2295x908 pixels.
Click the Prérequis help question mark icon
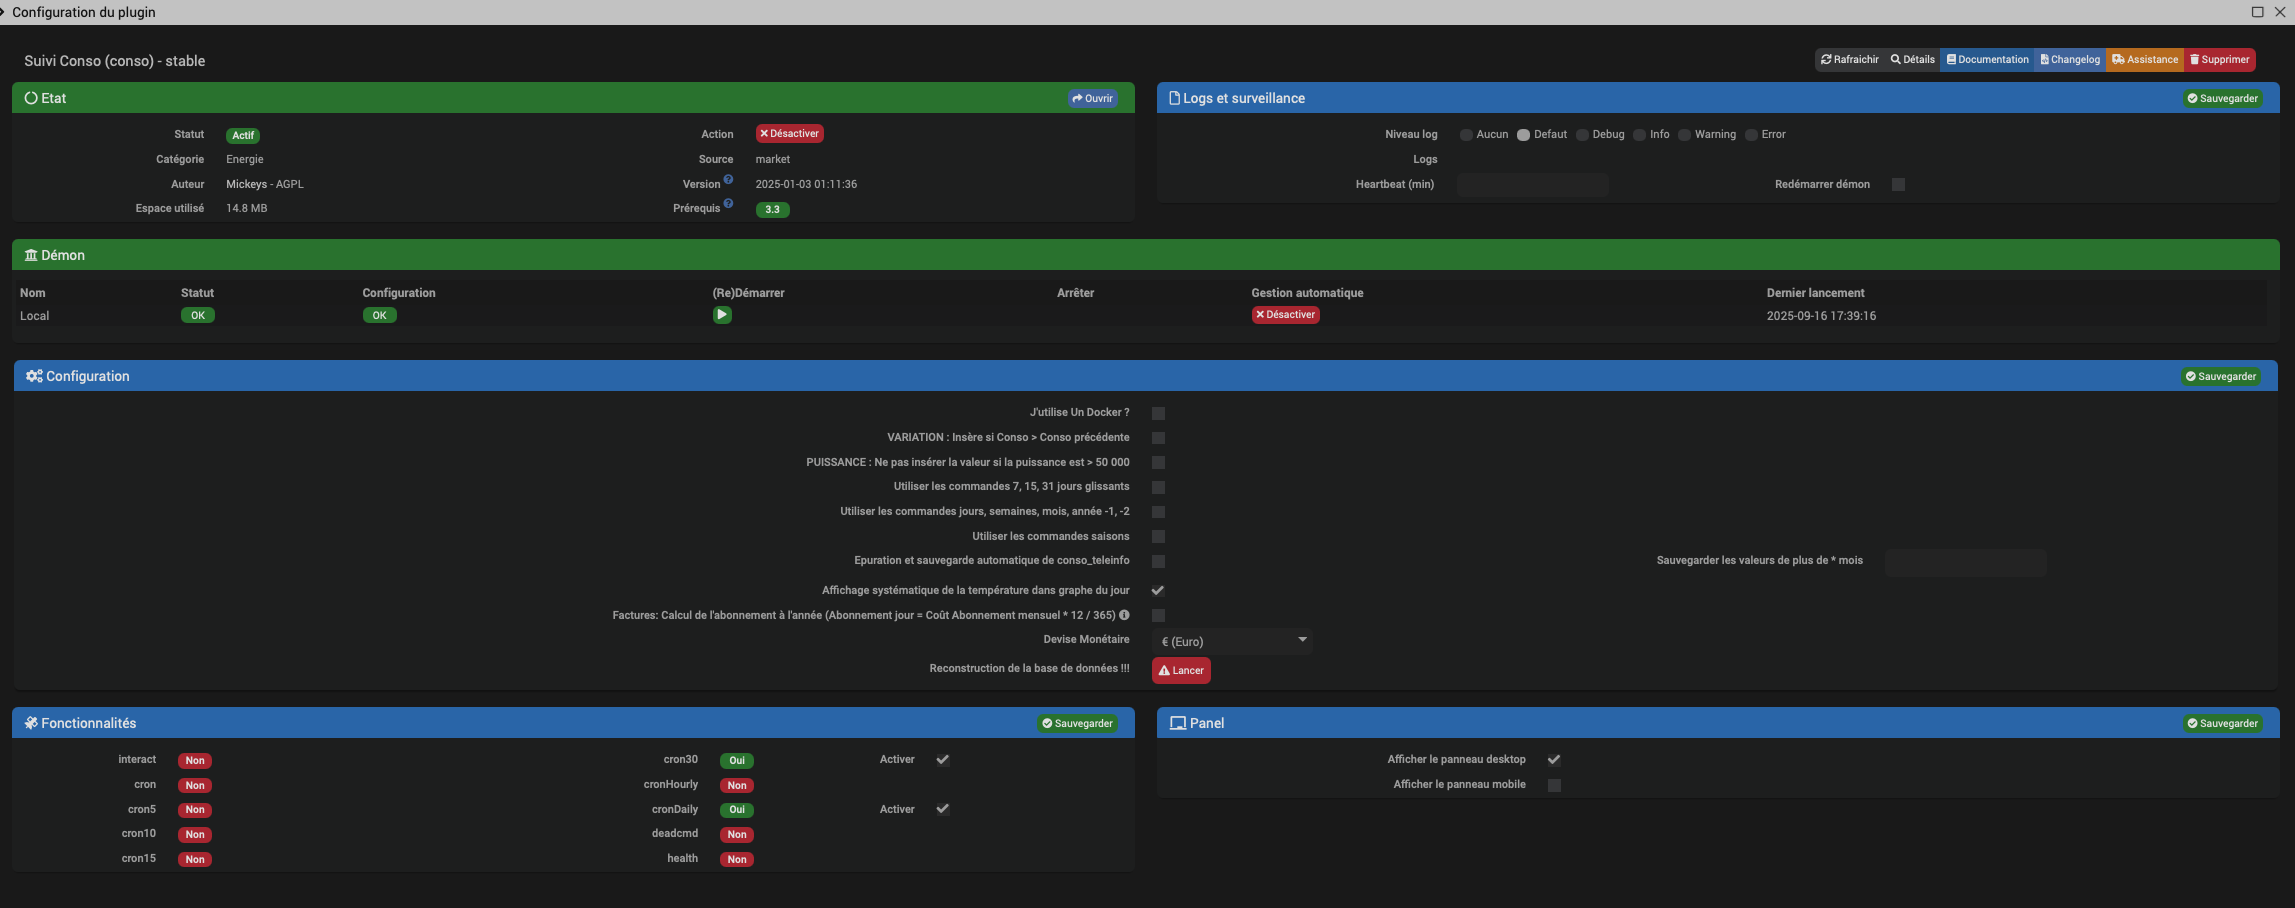coord(728,204)
